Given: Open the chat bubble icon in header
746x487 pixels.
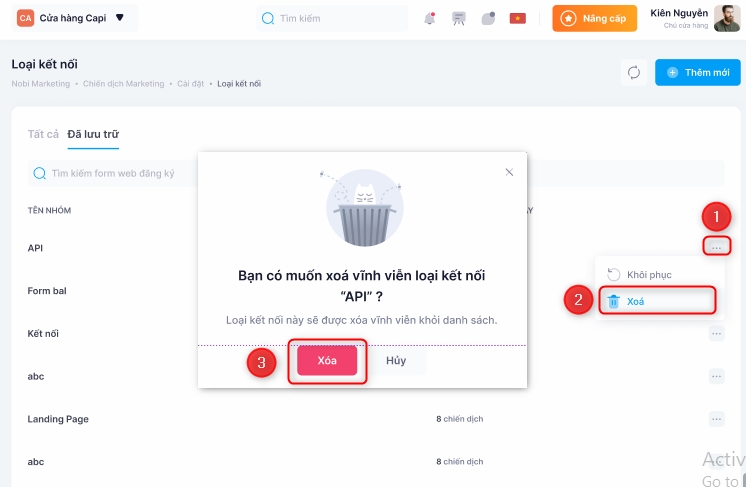Looking at the screenshot, I should pyautogui.click(x=488, y=18).
